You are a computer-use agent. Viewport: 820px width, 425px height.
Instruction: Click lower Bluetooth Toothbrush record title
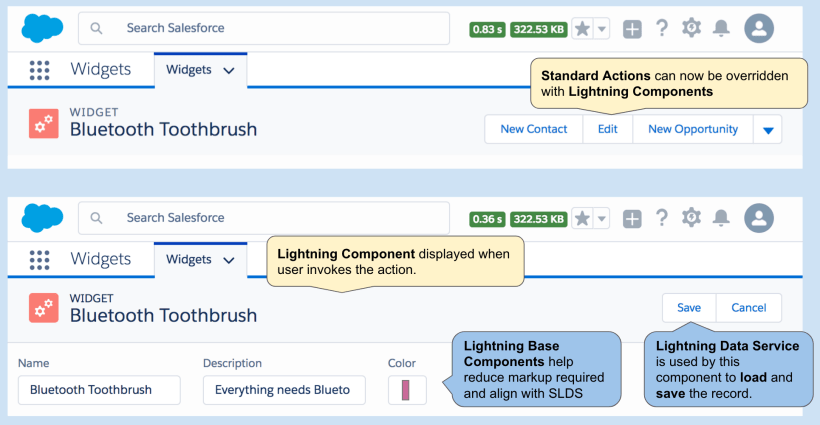pos(164,316)
